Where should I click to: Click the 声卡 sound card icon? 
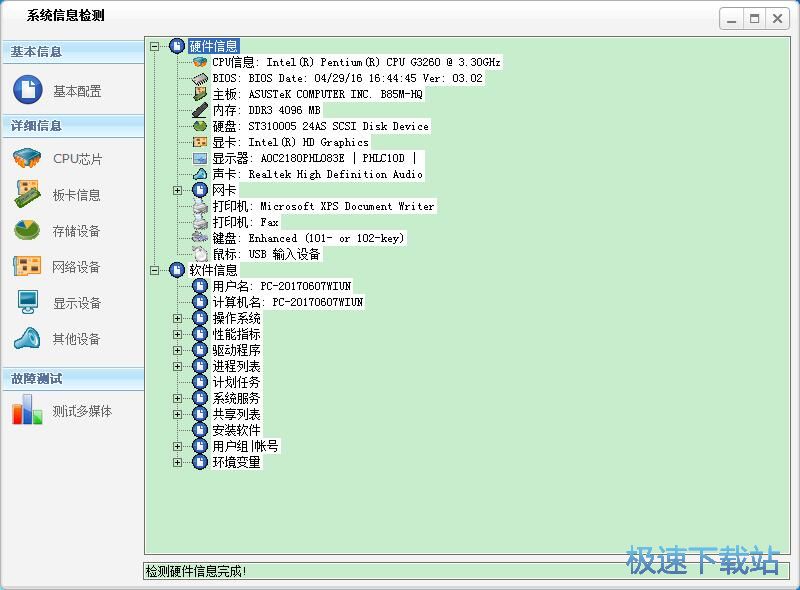200,174
